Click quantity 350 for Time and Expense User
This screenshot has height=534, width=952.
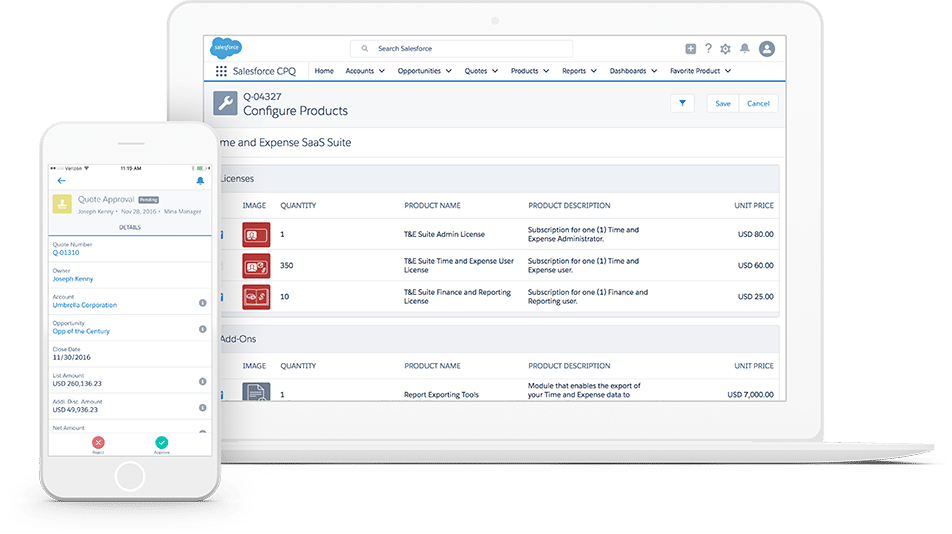pos(287,266)
